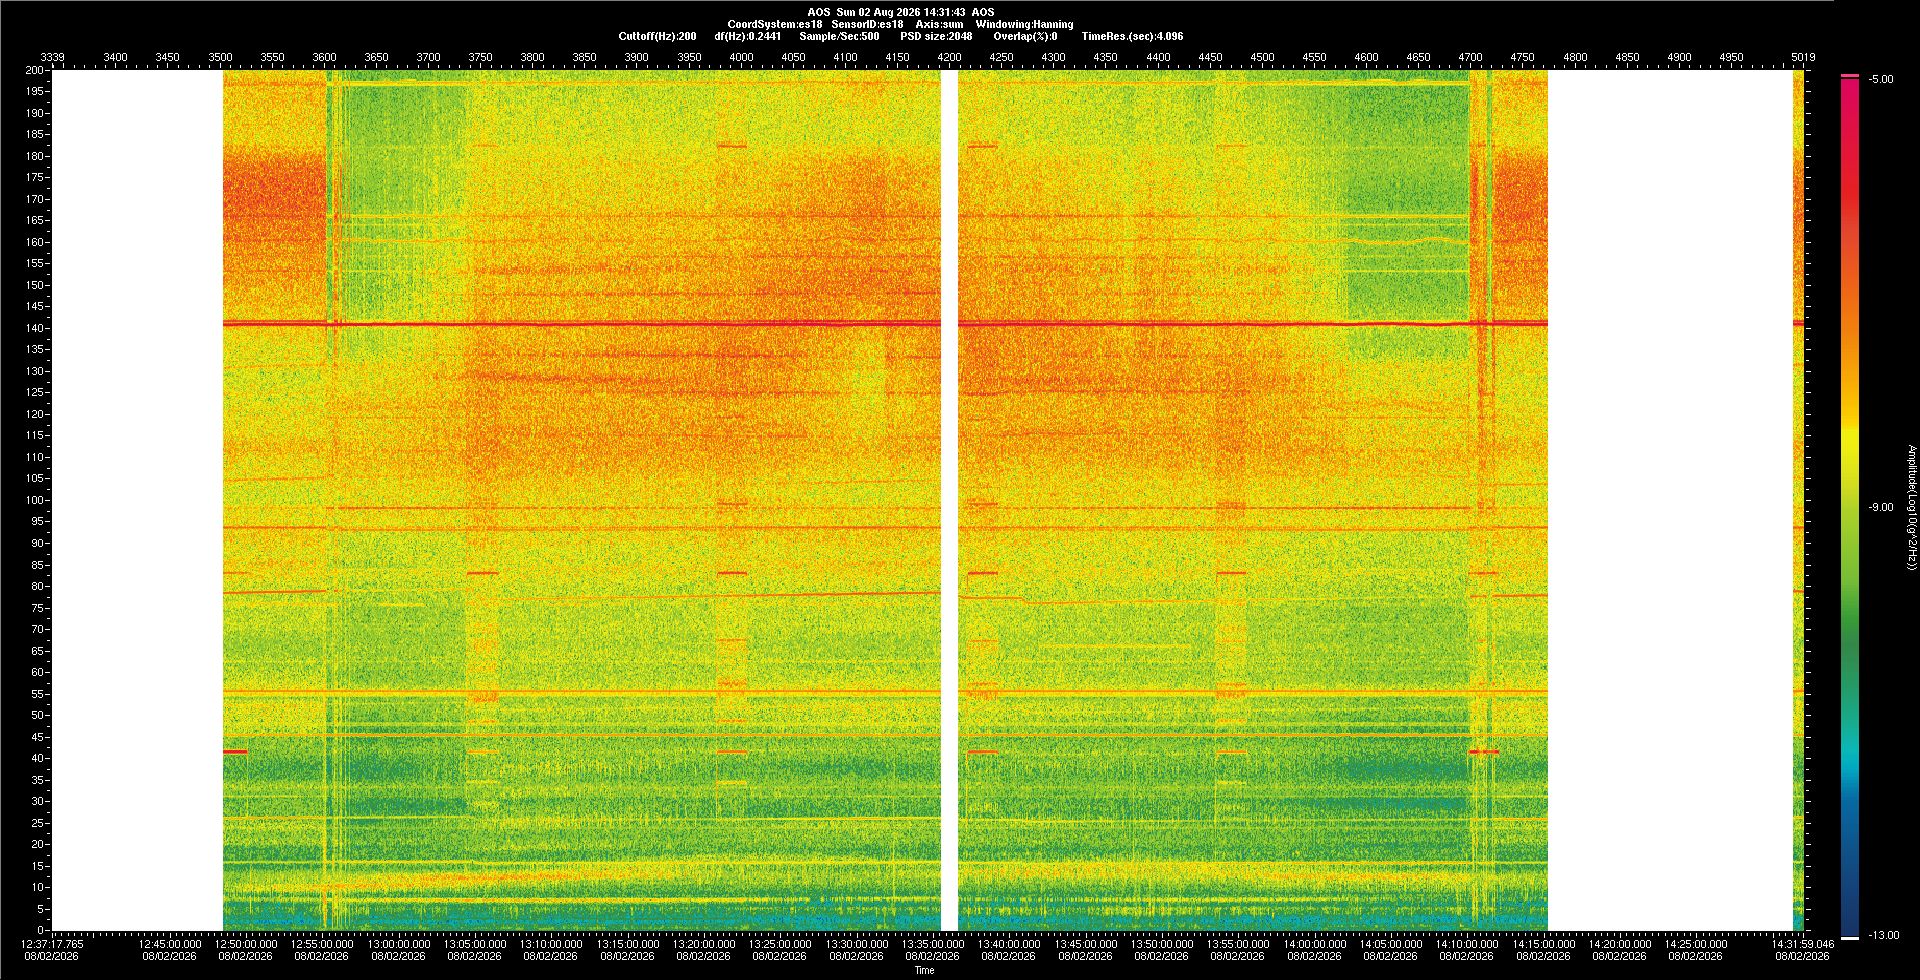Click the amplitude color scale bar

(1850, 507)
